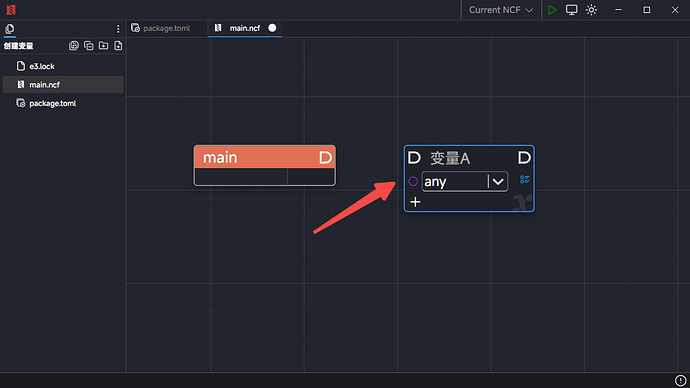The height and width of the screenshot is (388, 690).
Task: Click the collapse all icon in explorer toolbar
Action: click(x=88, y=46)
